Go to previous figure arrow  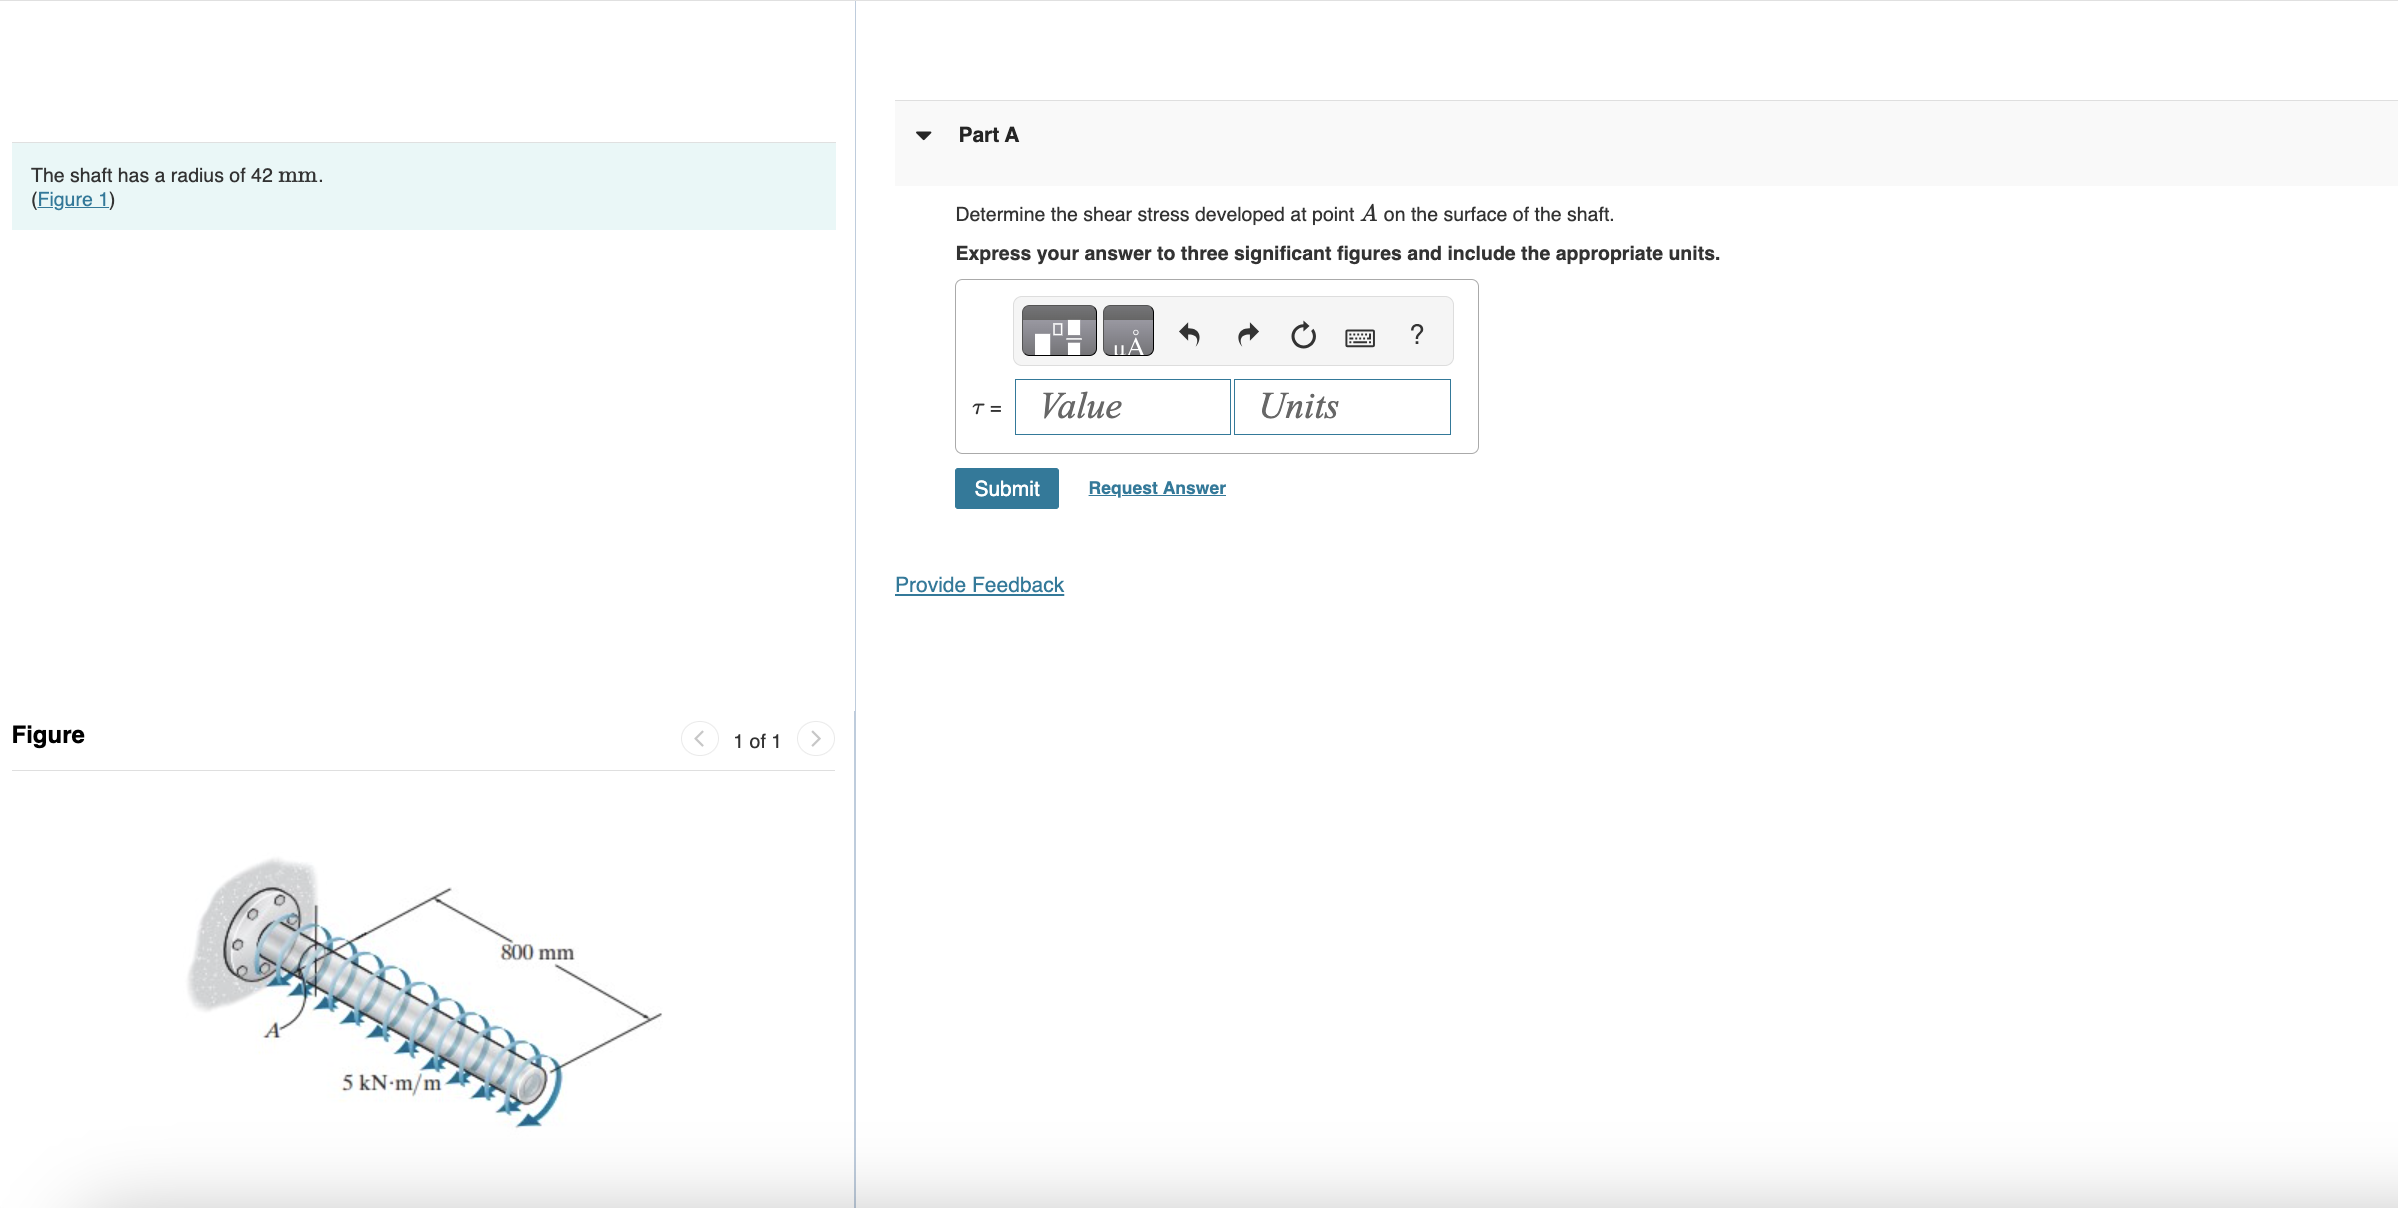pos(699,739)
